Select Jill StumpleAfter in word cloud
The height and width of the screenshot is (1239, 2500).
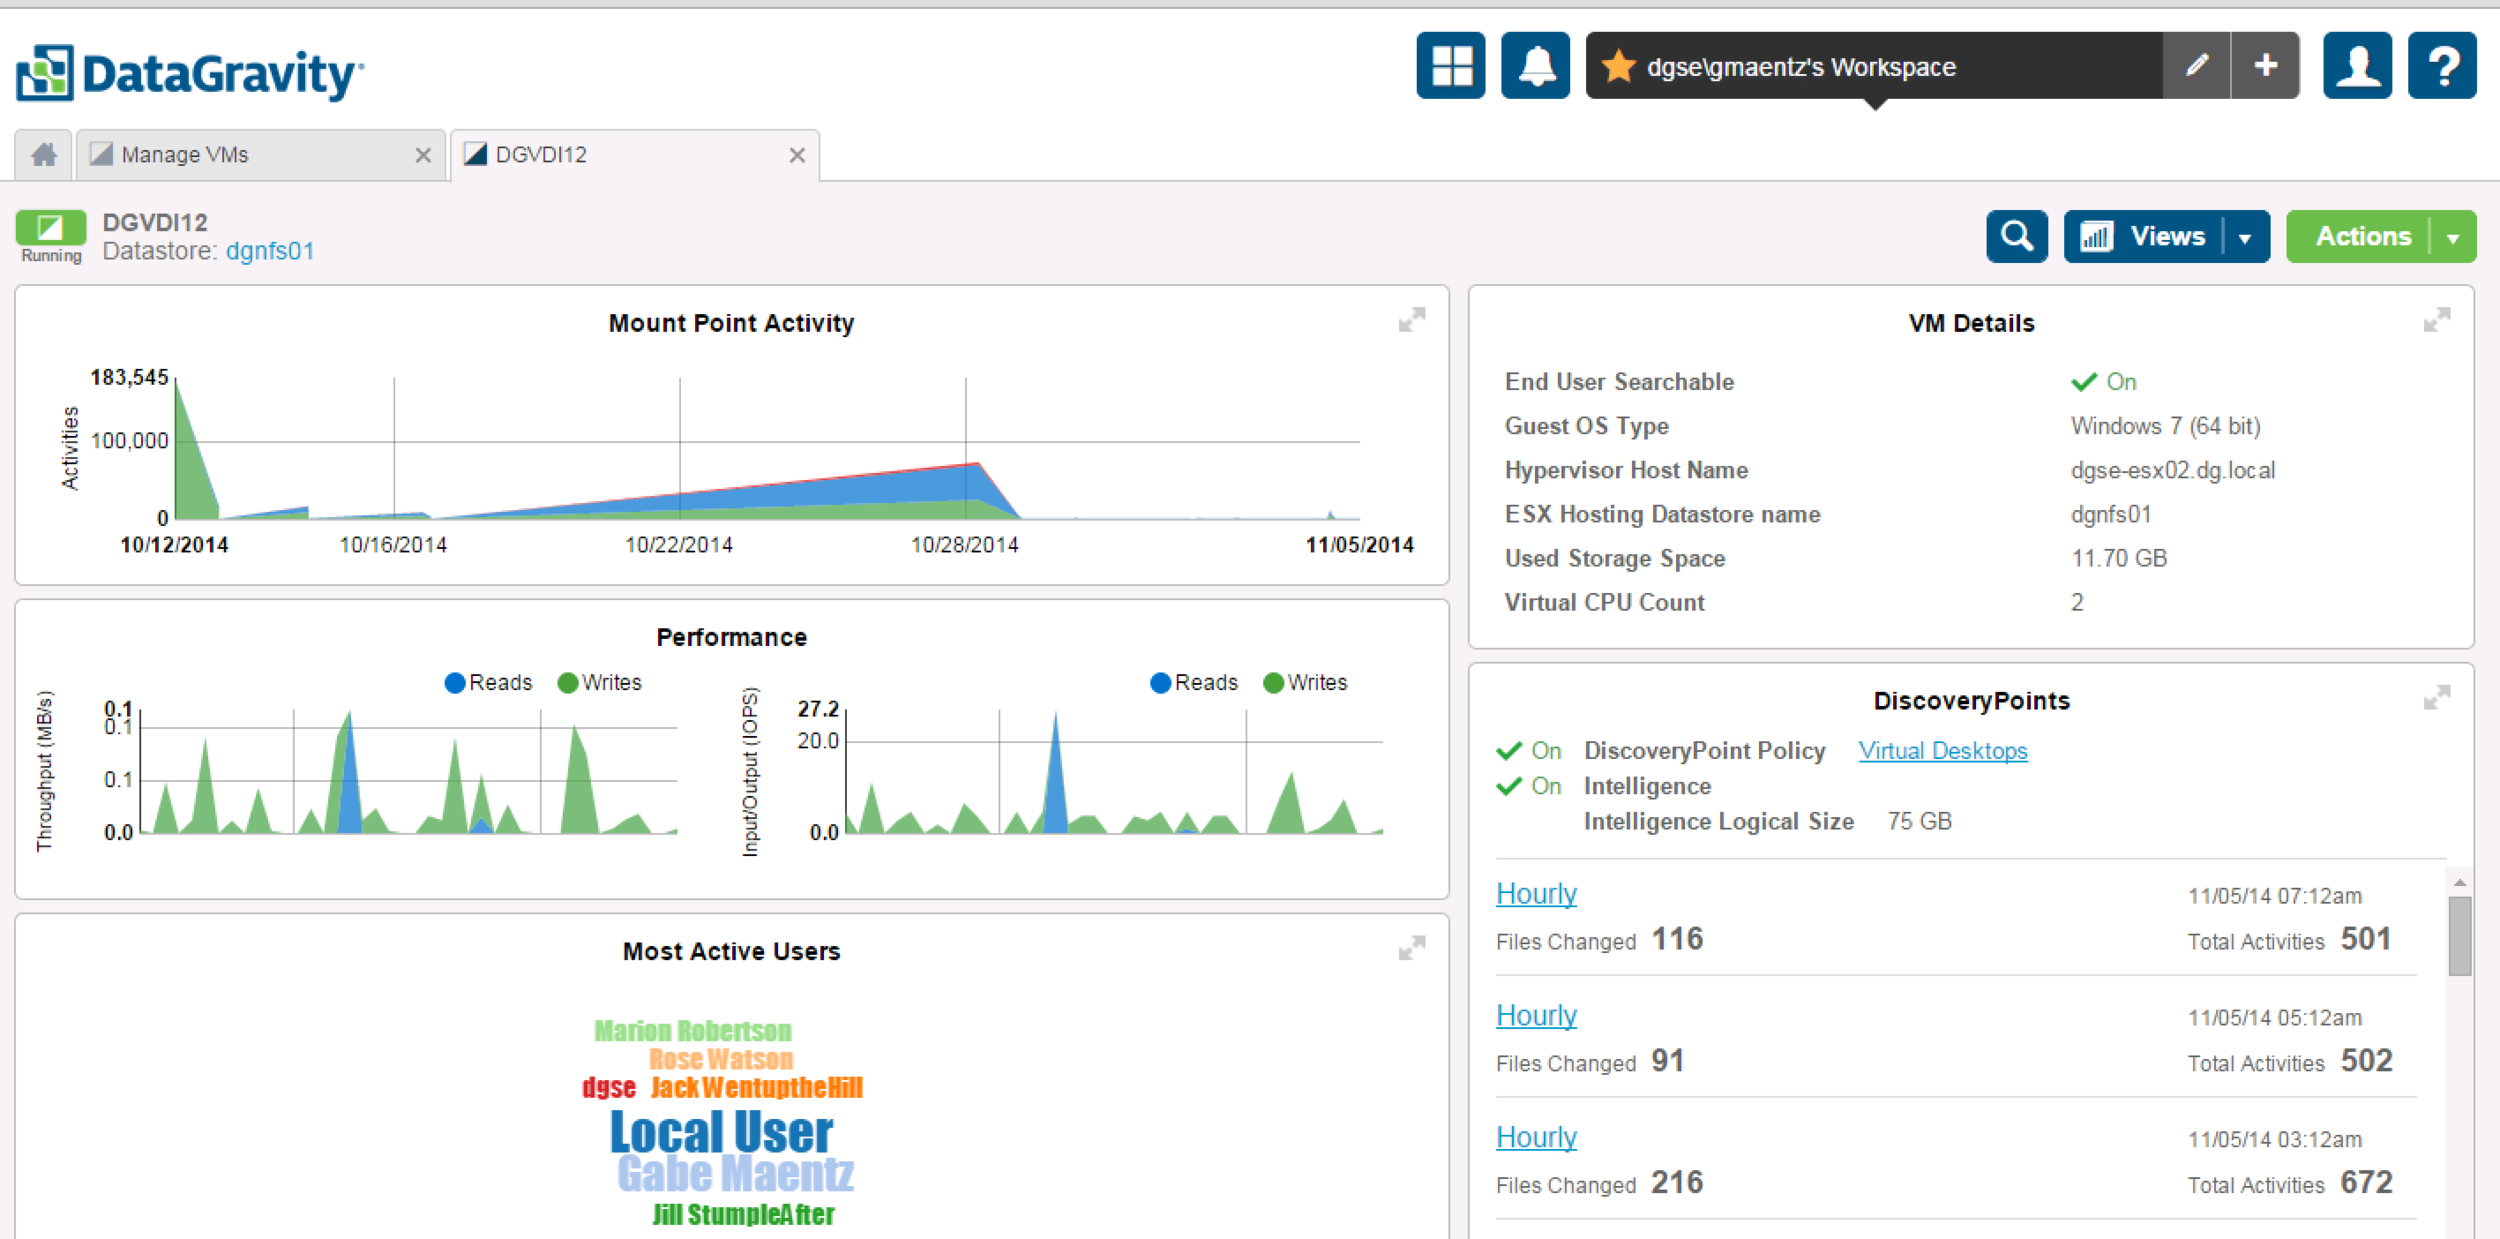[743, 1214]
